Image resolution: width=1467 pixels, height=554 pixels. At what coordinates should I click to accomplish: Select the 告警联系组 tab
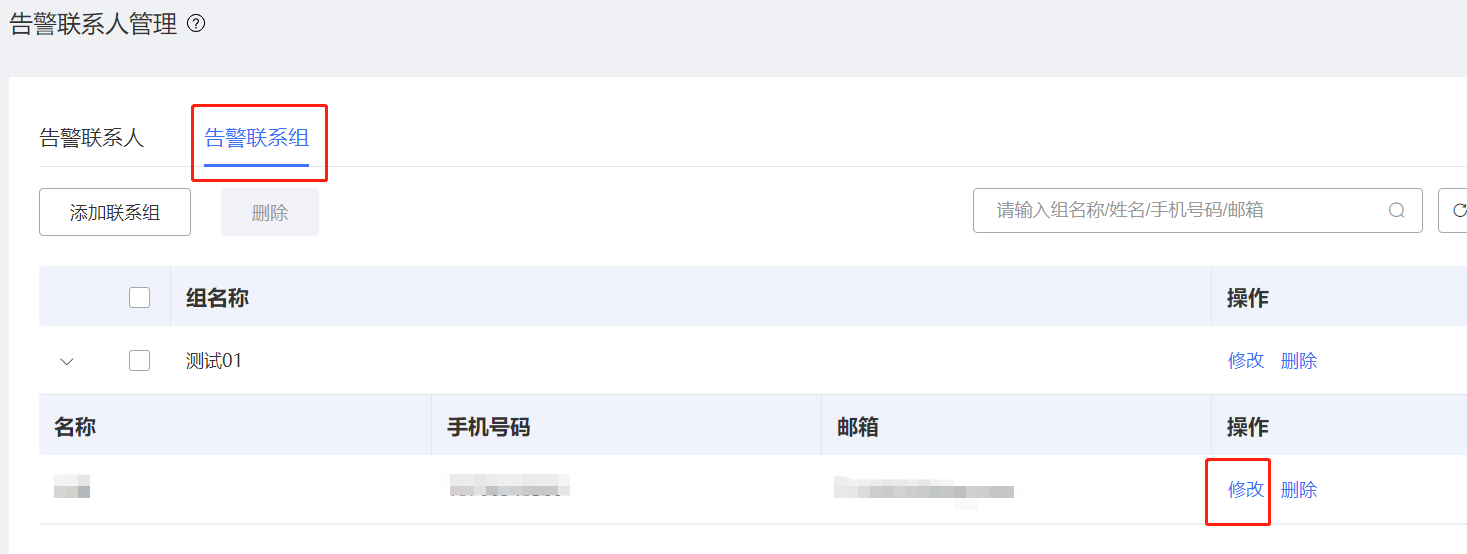pyautogui.click(x=257, y=138)
